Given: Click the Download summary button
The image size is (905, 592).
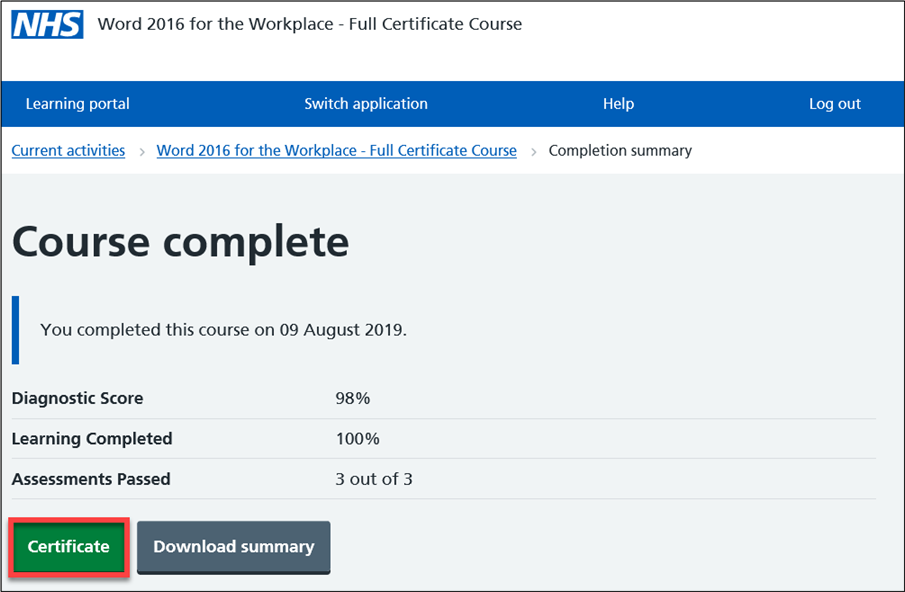Looking at the screenshot, I should pos(234,547).
